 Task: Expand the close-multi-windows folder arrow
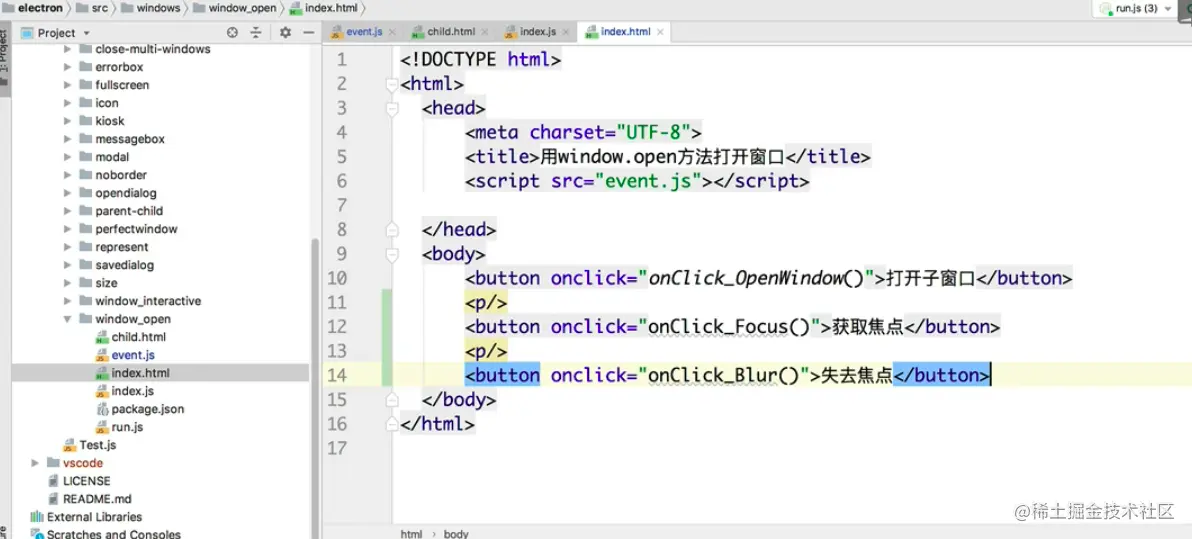tap(67, 49)
